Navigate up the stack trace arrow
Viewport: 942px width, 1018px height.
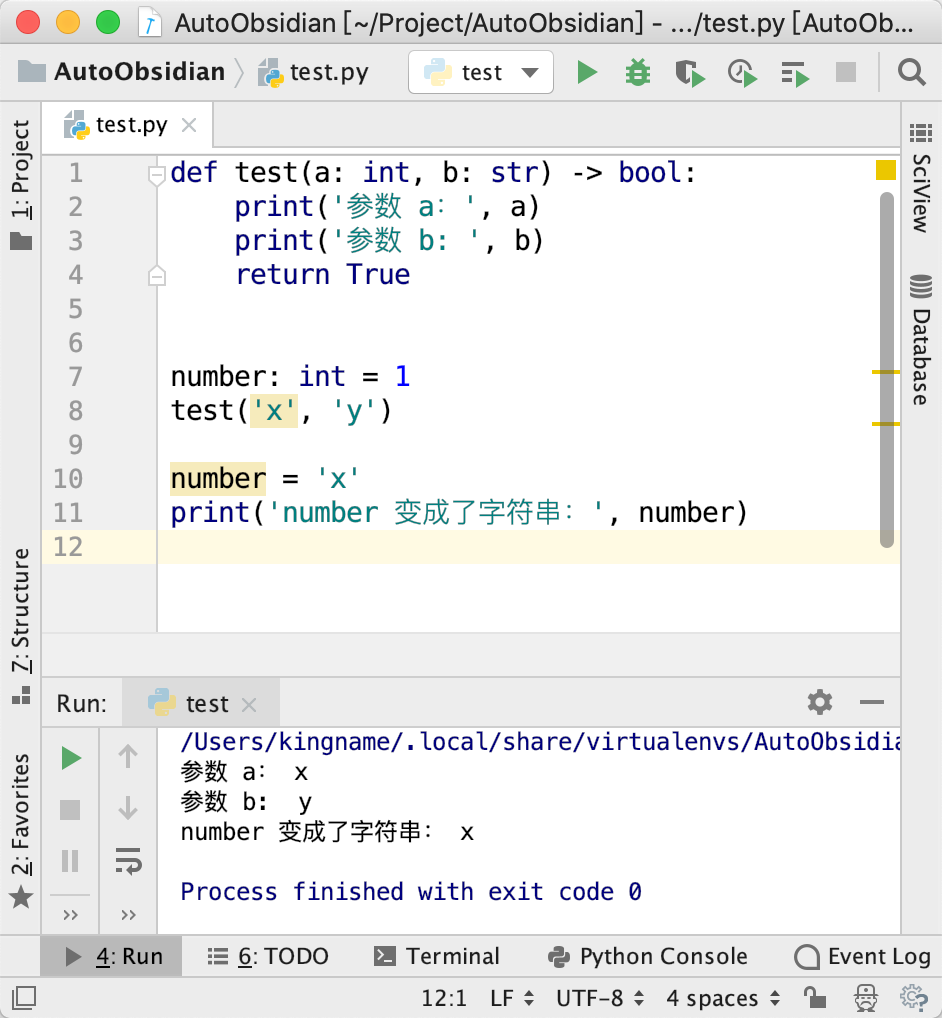click(128, 757)
